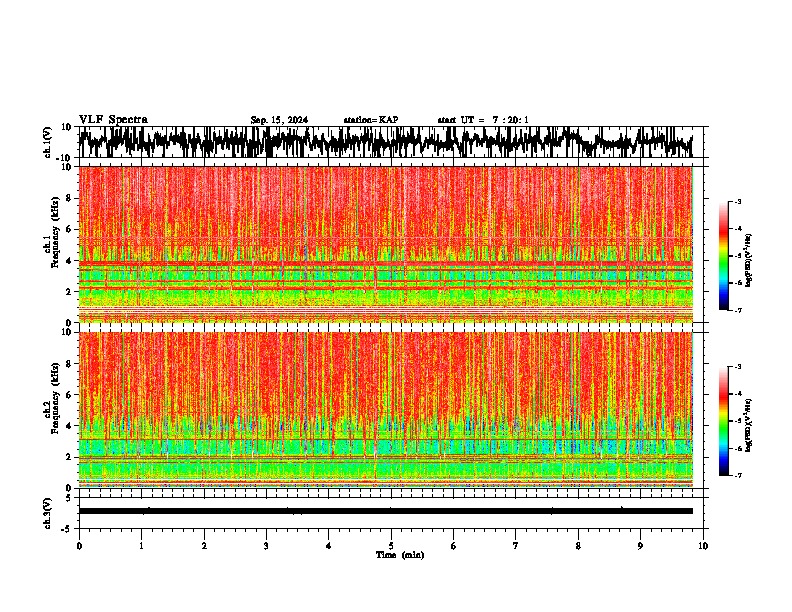Click the 'Time (min)' axis label
This screenshot has width=792, height=612.
[400, 555]
